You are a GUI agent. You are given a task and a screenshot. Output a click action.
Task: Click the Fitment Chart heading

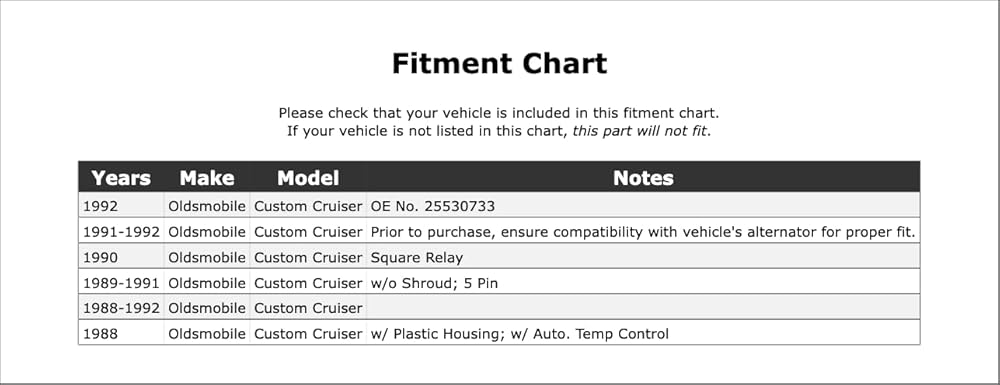pyautogui.click(x=499, y=64)
